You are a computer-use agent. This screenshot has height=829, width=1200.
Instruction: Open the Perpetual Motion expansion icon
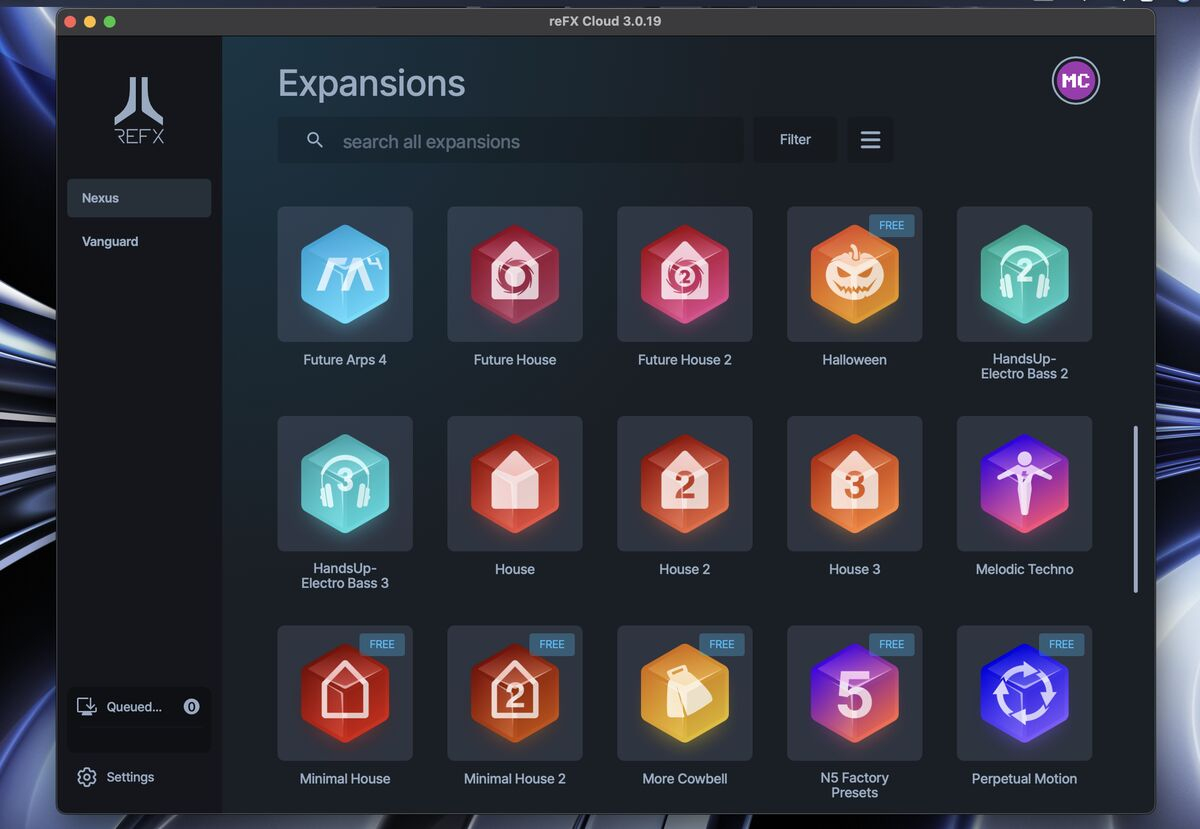pyautogui.click(x=1024, y=693)
